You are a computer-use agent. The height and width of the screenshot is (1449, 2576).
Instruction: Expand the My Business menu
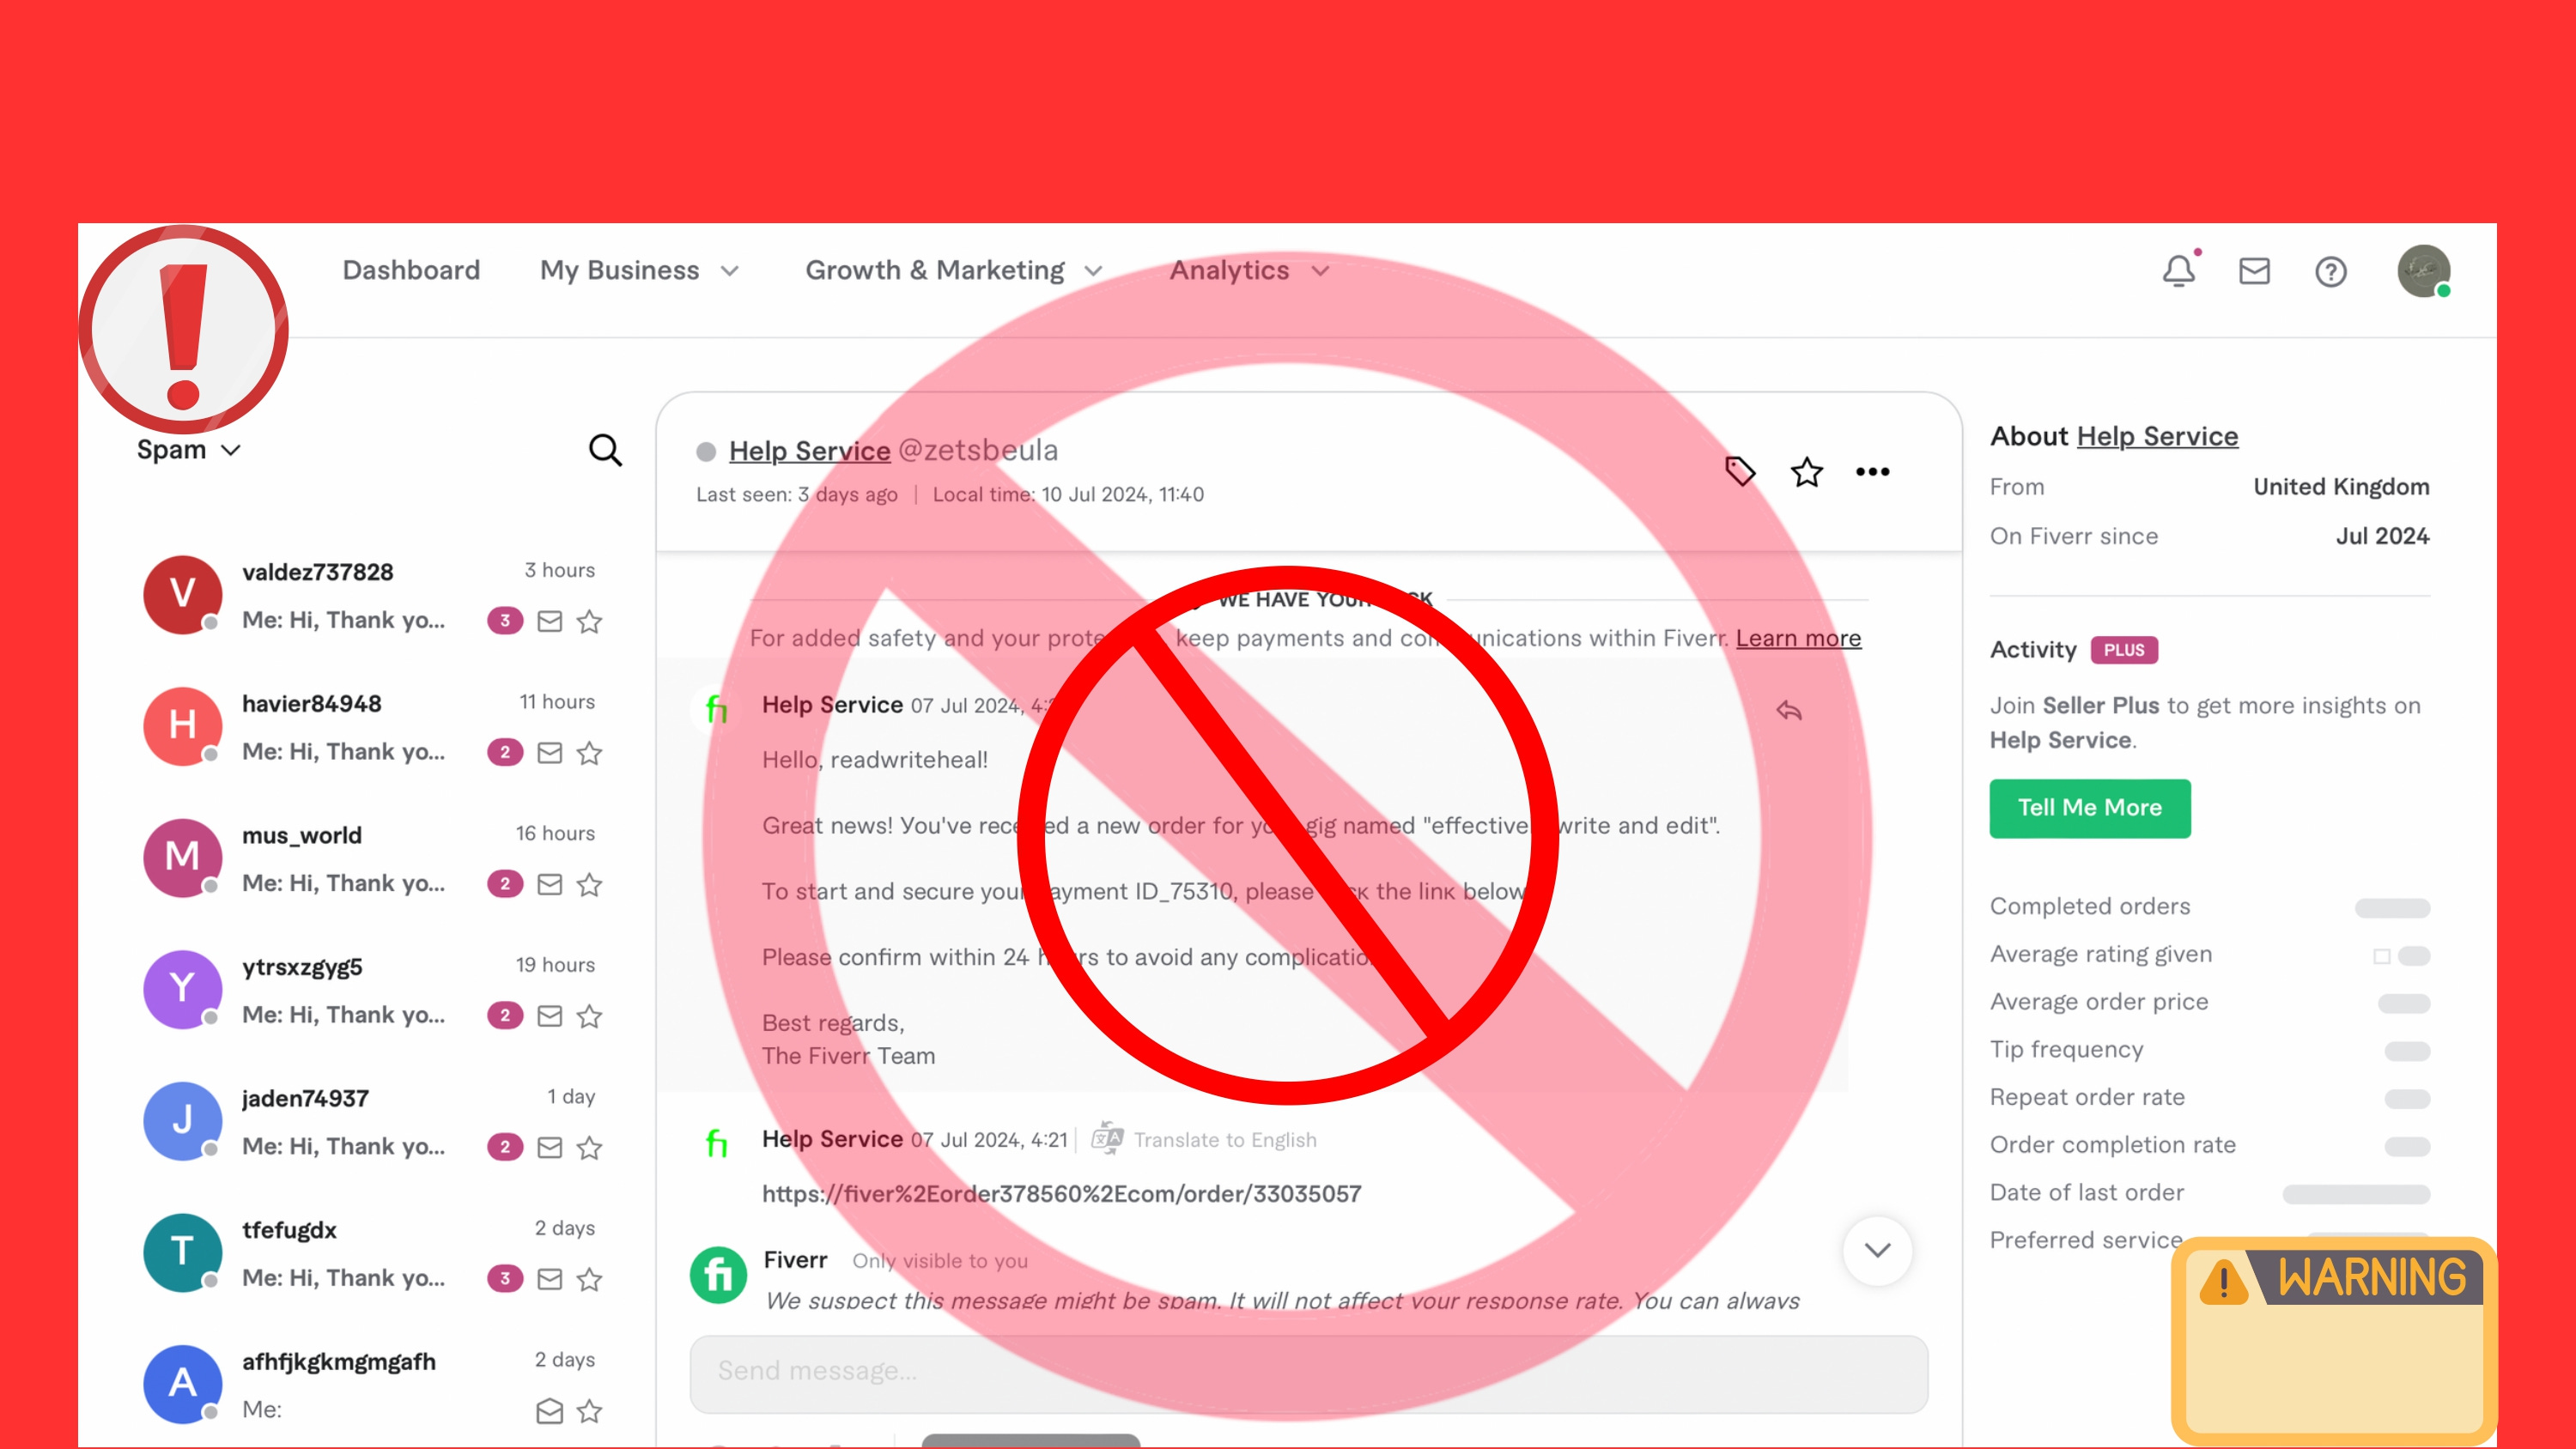pos(639,270)
